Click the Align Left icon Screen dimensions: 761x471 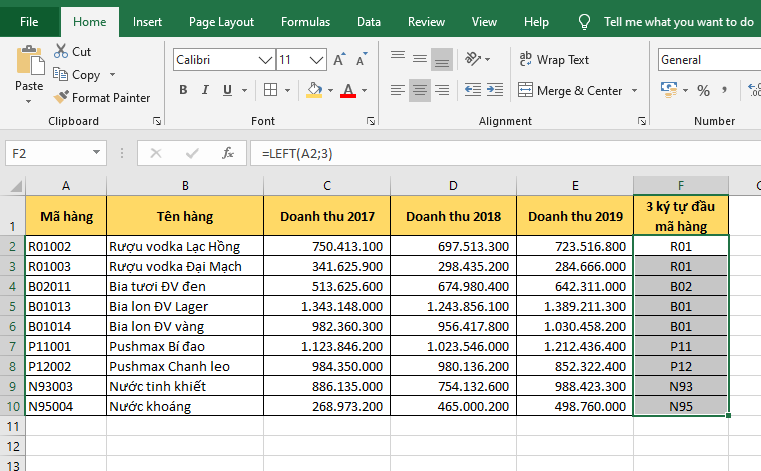point(397,91)
